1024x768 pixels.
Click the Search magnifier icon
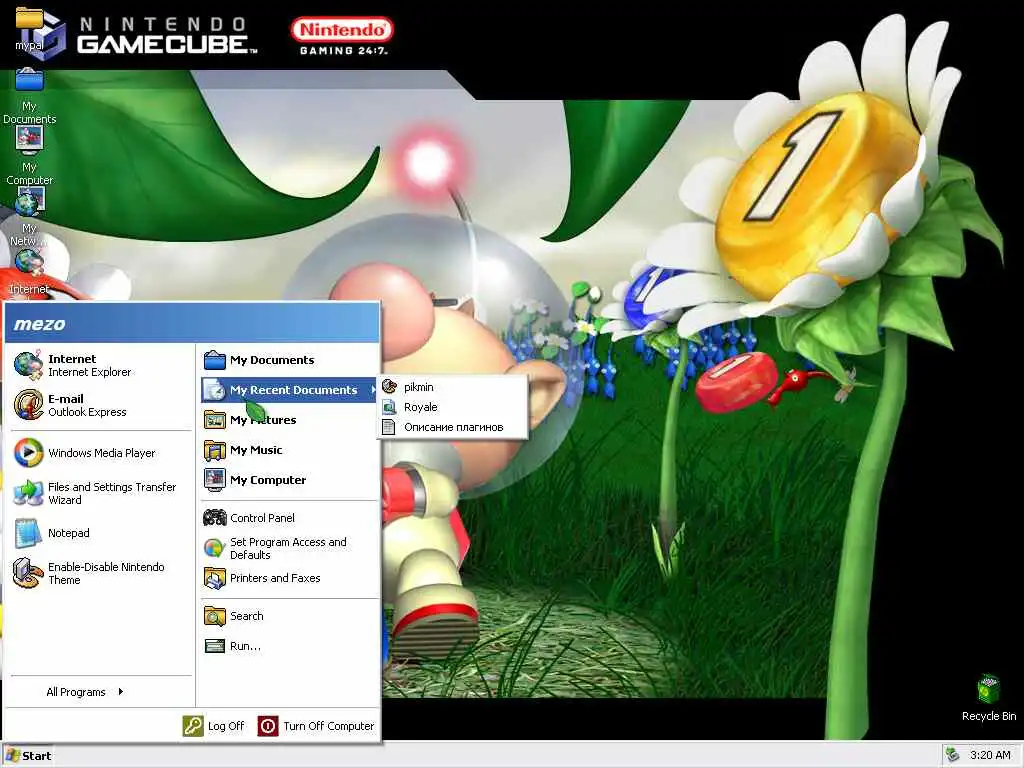coord(214,616)
